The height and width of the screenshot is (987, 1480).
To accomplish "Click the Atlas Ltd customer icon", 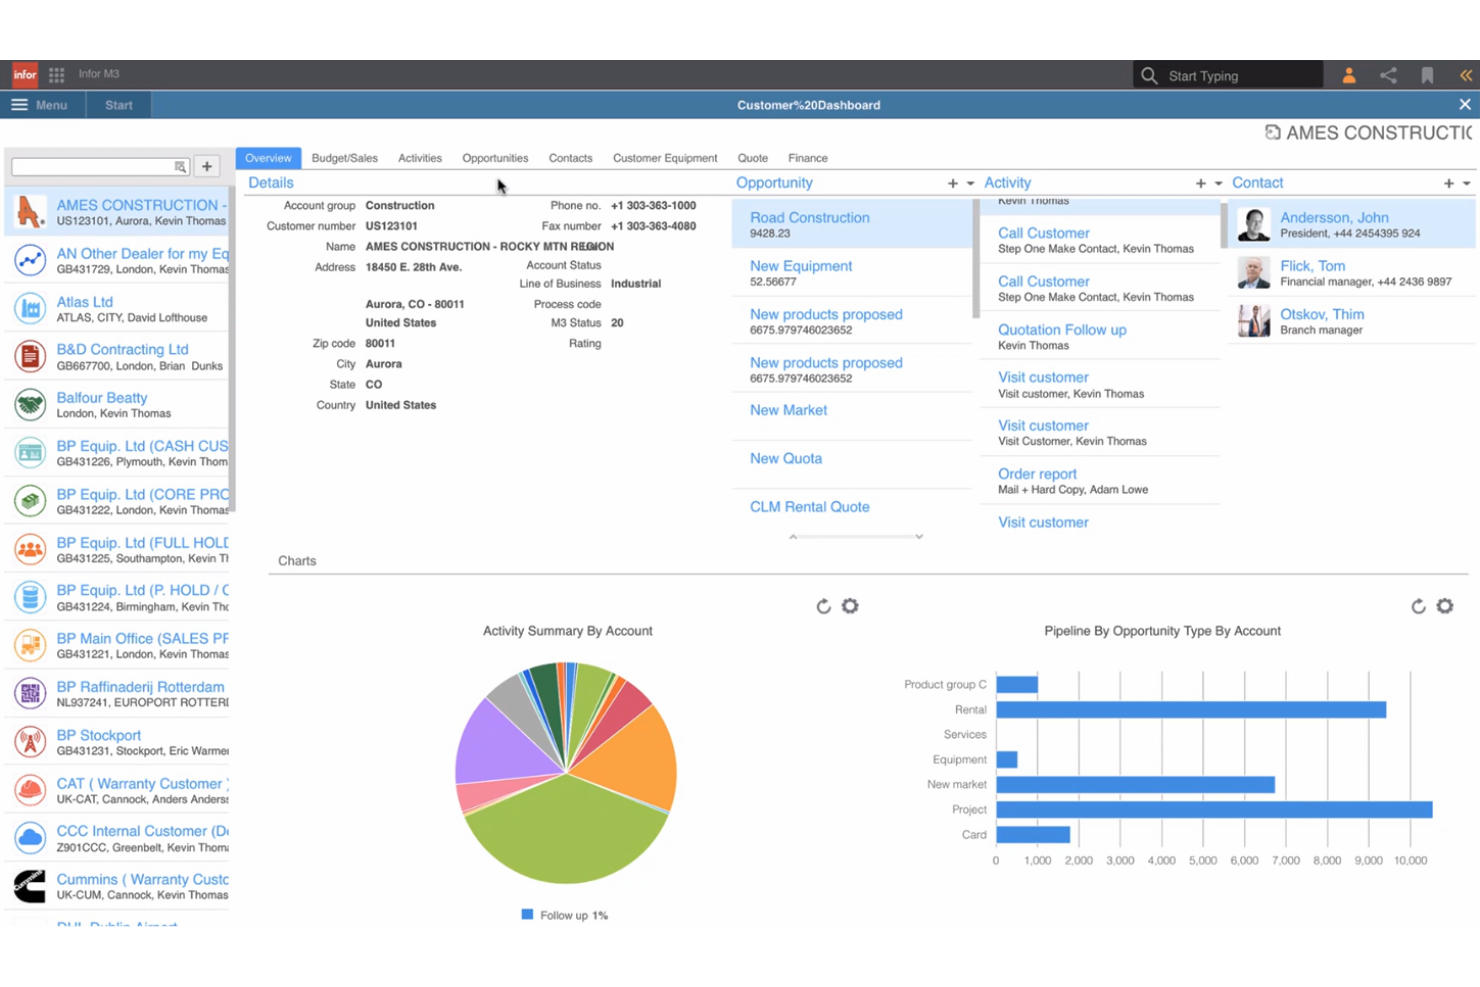I will (31, 308).
